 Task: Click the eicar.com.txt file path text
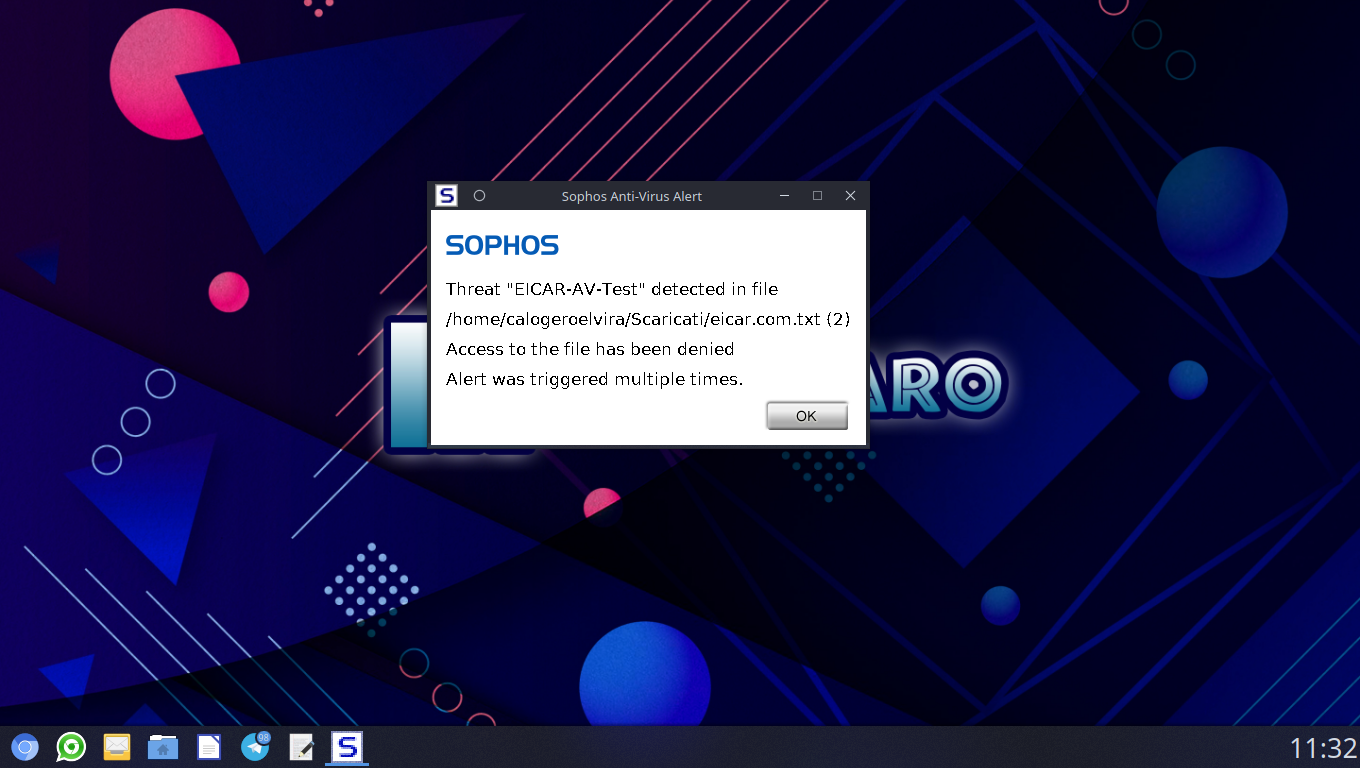(647, 319)
